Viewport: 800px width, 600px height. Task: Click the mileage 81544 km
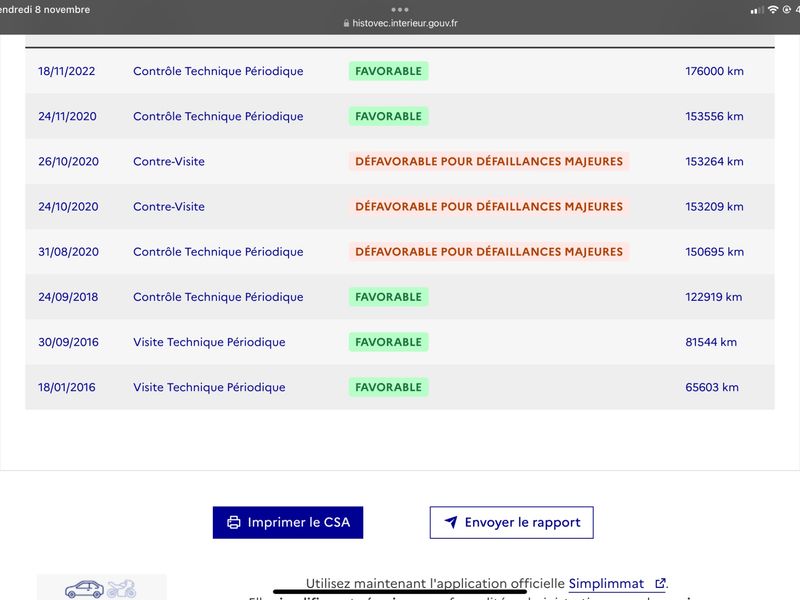(x=711, y=342)
